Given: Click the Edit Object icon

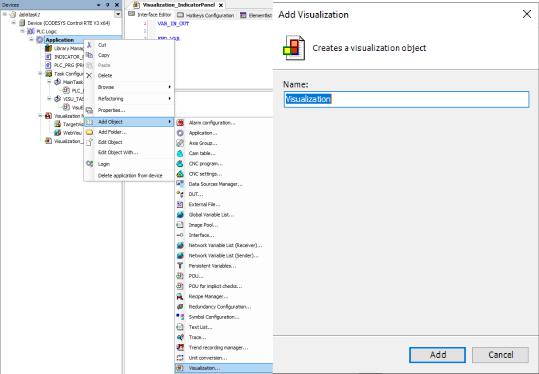Looking at the screenshot, I should pos(89,142).
